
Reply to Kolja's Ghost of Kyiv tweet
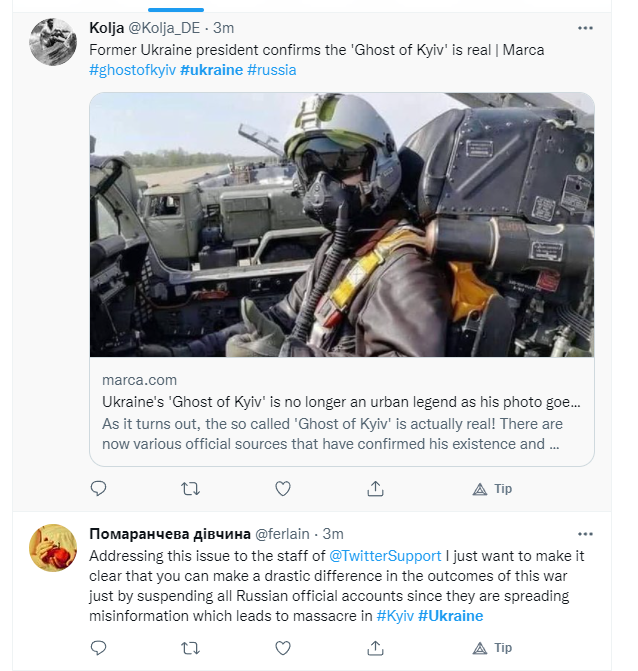(x=98, y=488)
